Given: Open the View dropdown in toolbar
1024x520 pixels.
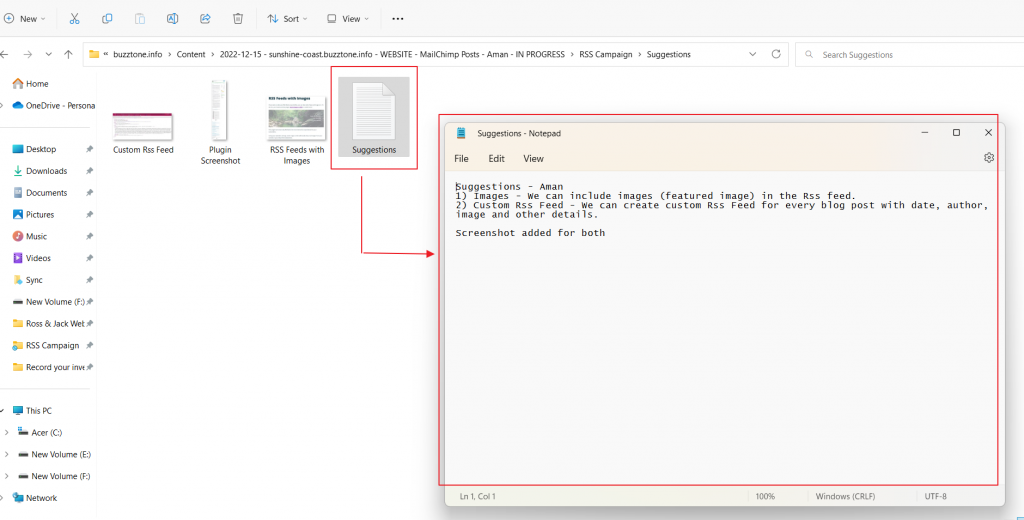Looking at the screenshot, I should 347,18.
